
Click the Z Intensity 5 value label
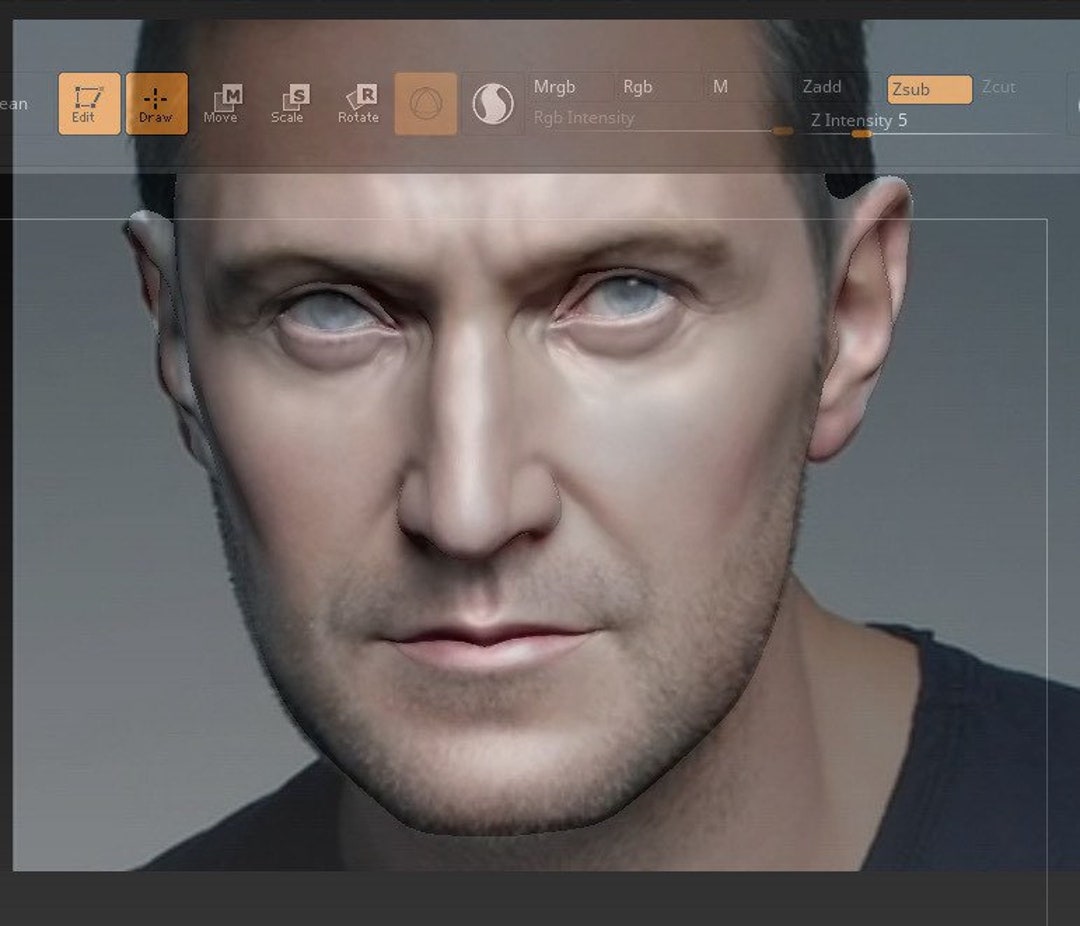pyautogui.click(x=858, y=121)
